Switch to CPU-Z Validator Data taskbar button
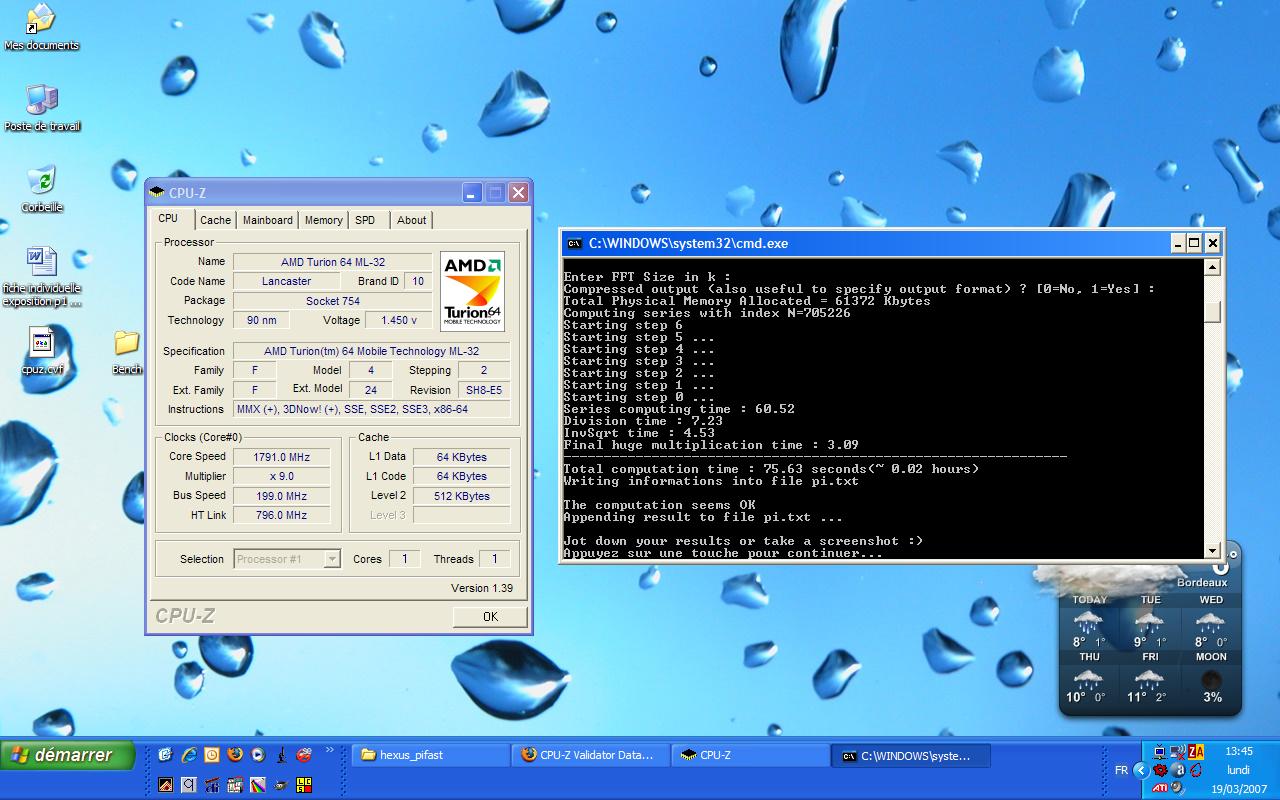Viewport: 1280px width, 800px height. point(590,755)
